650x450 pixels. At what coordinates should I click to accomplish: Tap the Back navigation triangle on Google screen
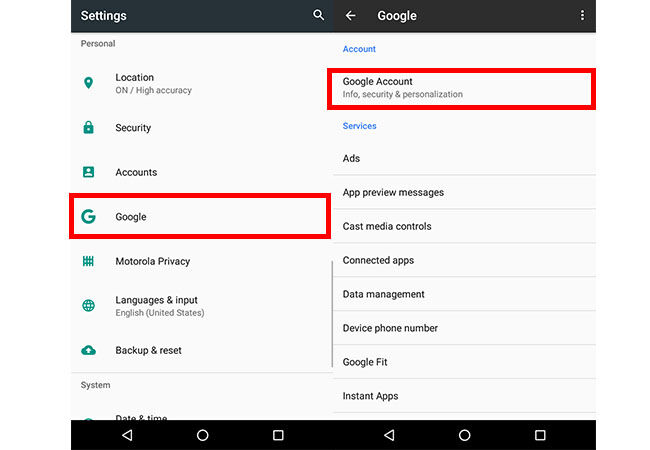point(389,435)
